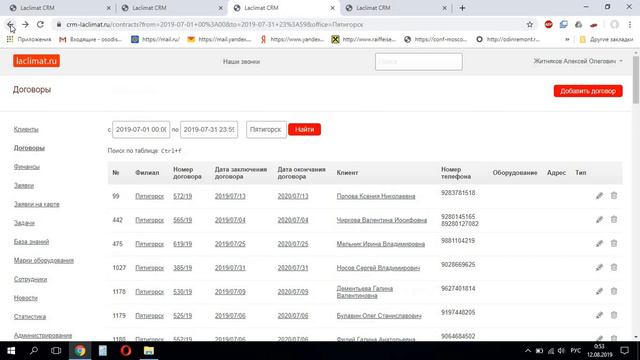Open volume control in system tray
Screen dimensions: 640x360
click(x=561, y=351)
